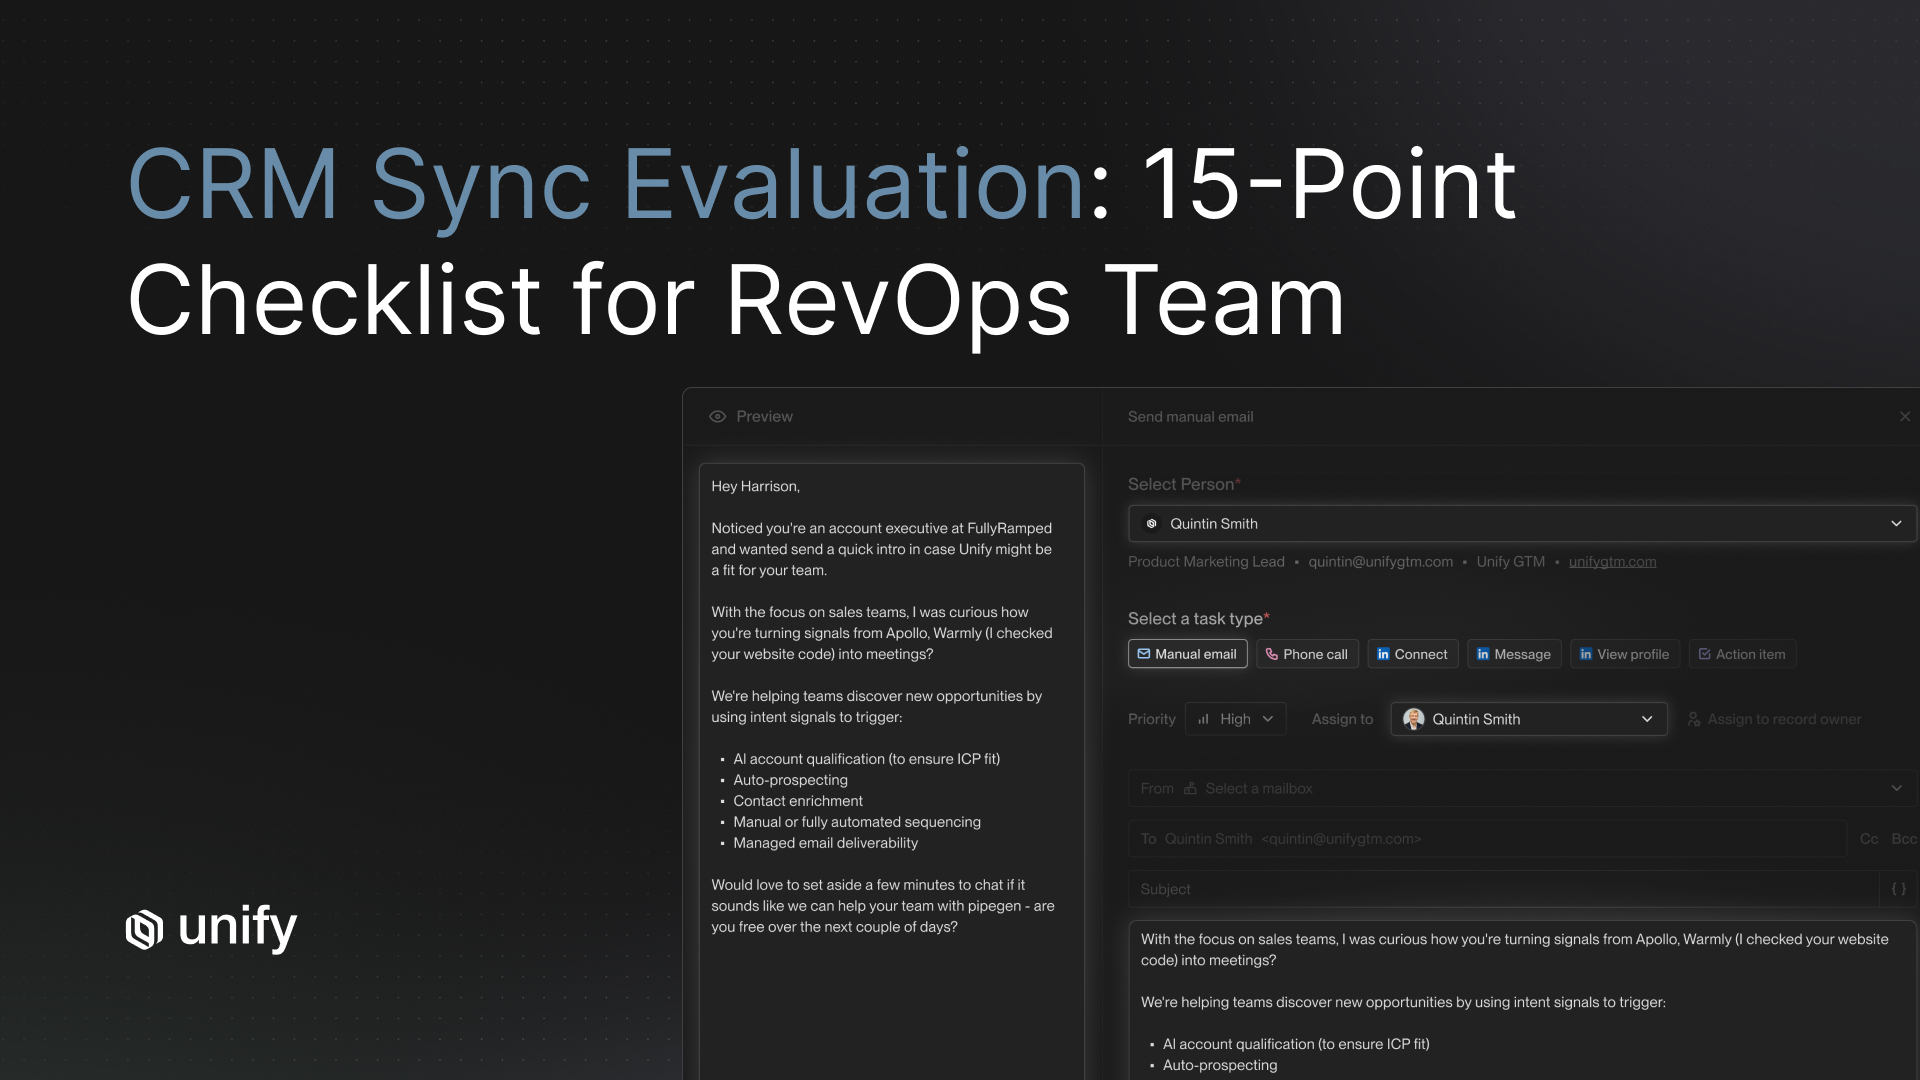1920x1080 pixels.
Task: Select the Manual email task type
Action: (x=1187, y=654)
